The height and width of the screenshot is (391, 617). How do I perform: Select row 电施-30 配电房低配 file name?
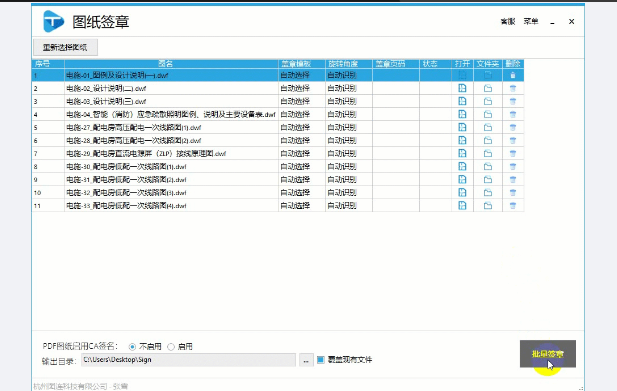(126, 166)
